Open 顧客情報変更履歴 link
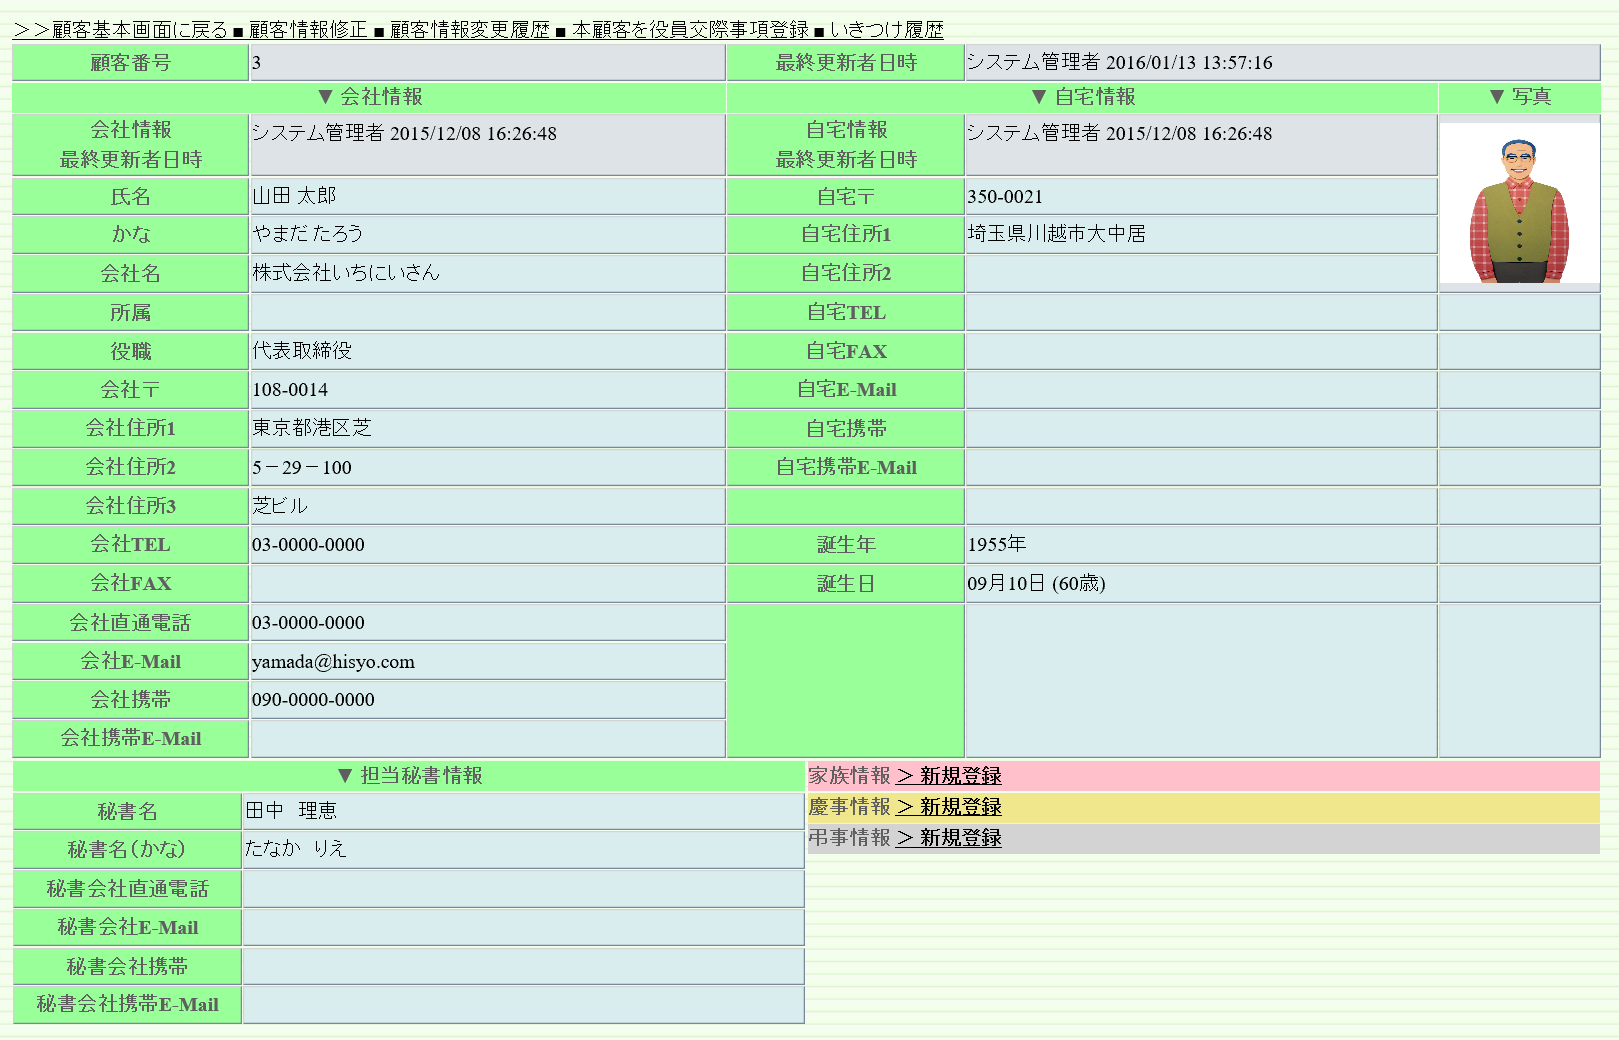Screen dimensions: 1619x1040 [470, 30]
